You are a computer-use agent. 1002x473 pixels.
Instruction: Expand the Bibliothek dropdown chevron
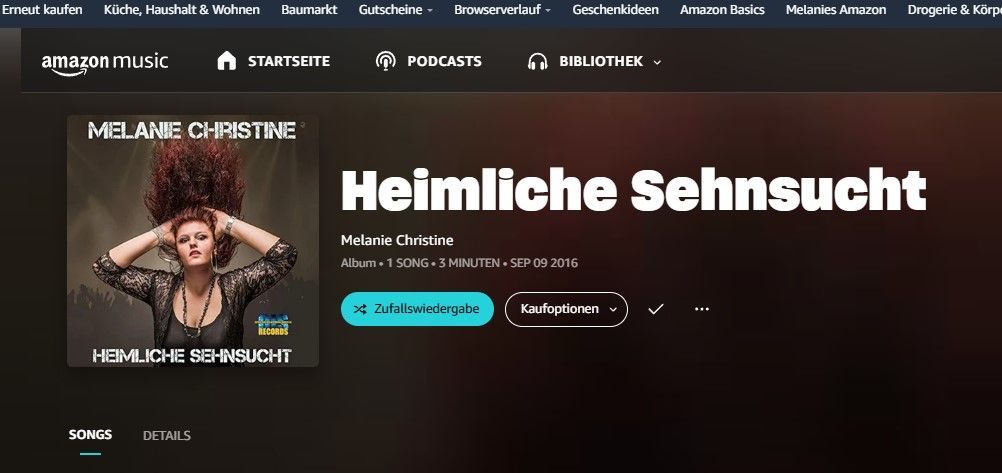657,62
